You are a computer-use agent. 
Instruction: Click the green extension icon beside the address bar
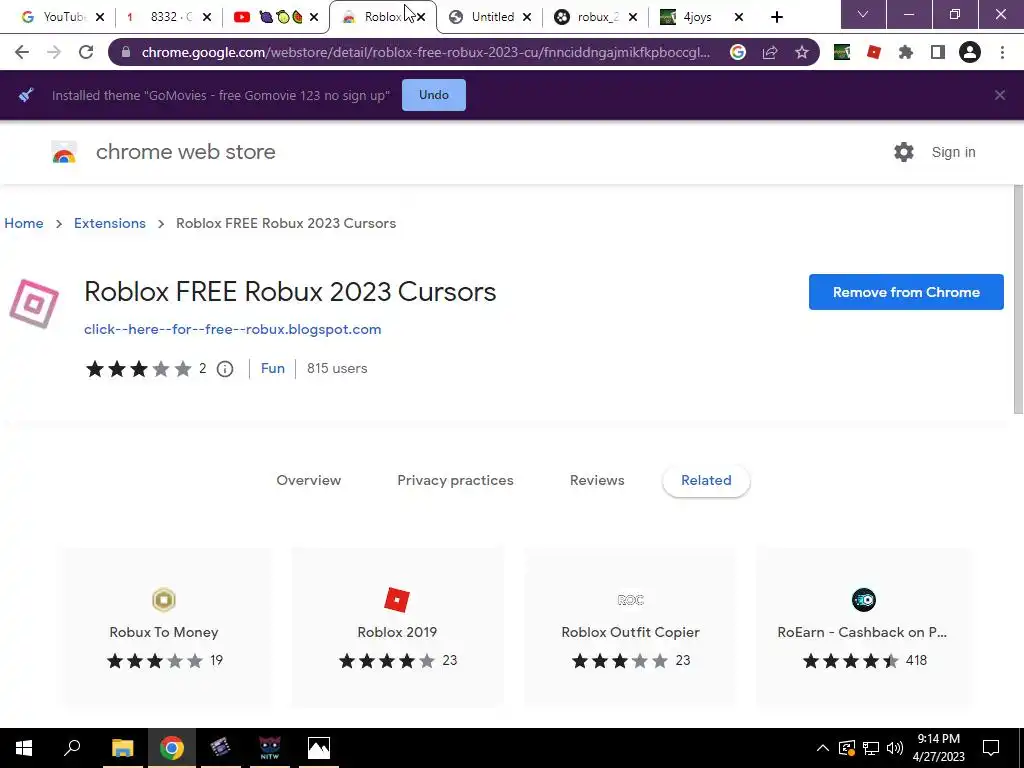(842, 52)
